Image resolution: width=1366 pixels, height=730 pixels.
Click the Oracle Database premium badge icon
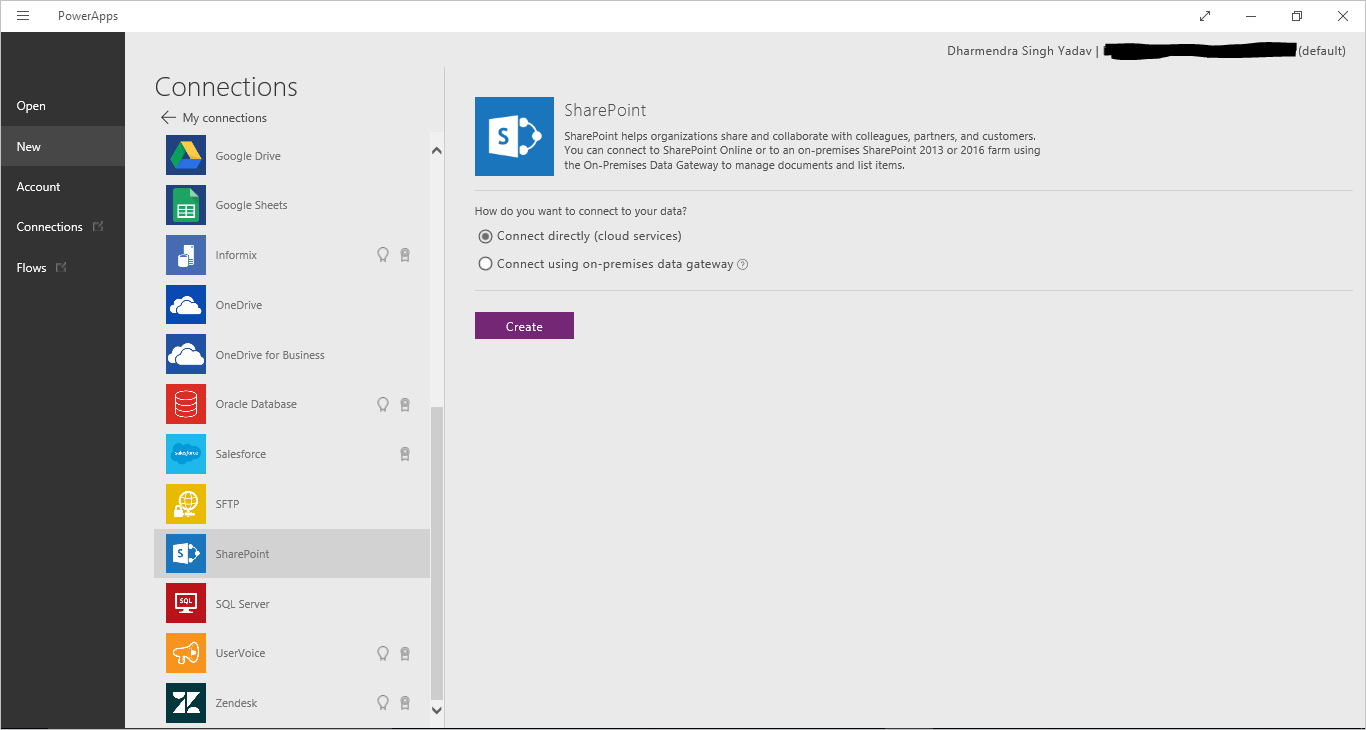(405, 404)
